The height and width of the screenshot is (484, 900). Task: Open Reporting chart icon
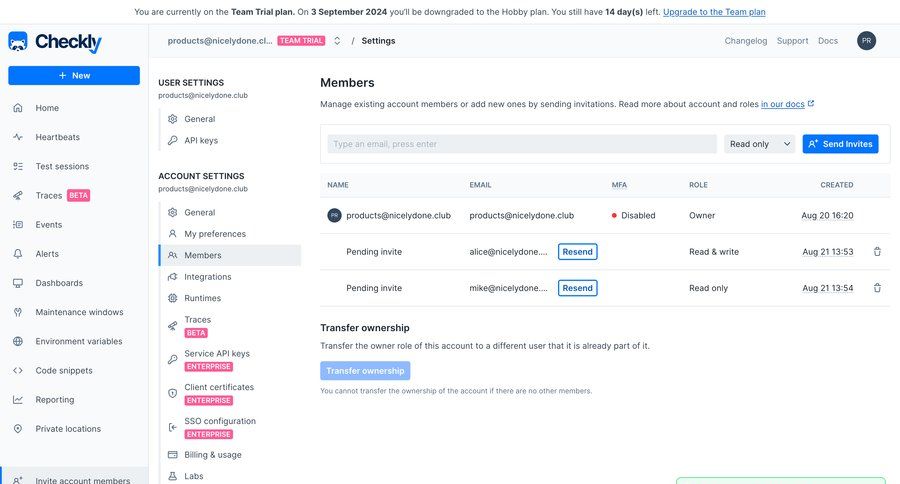pos(18,399)
